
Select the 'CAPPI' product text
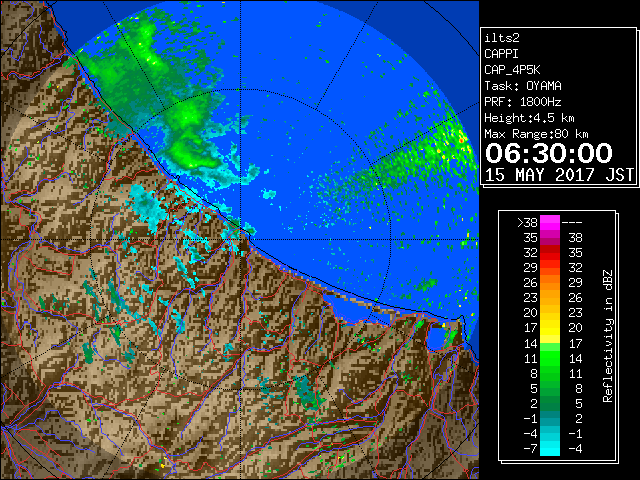501,54
